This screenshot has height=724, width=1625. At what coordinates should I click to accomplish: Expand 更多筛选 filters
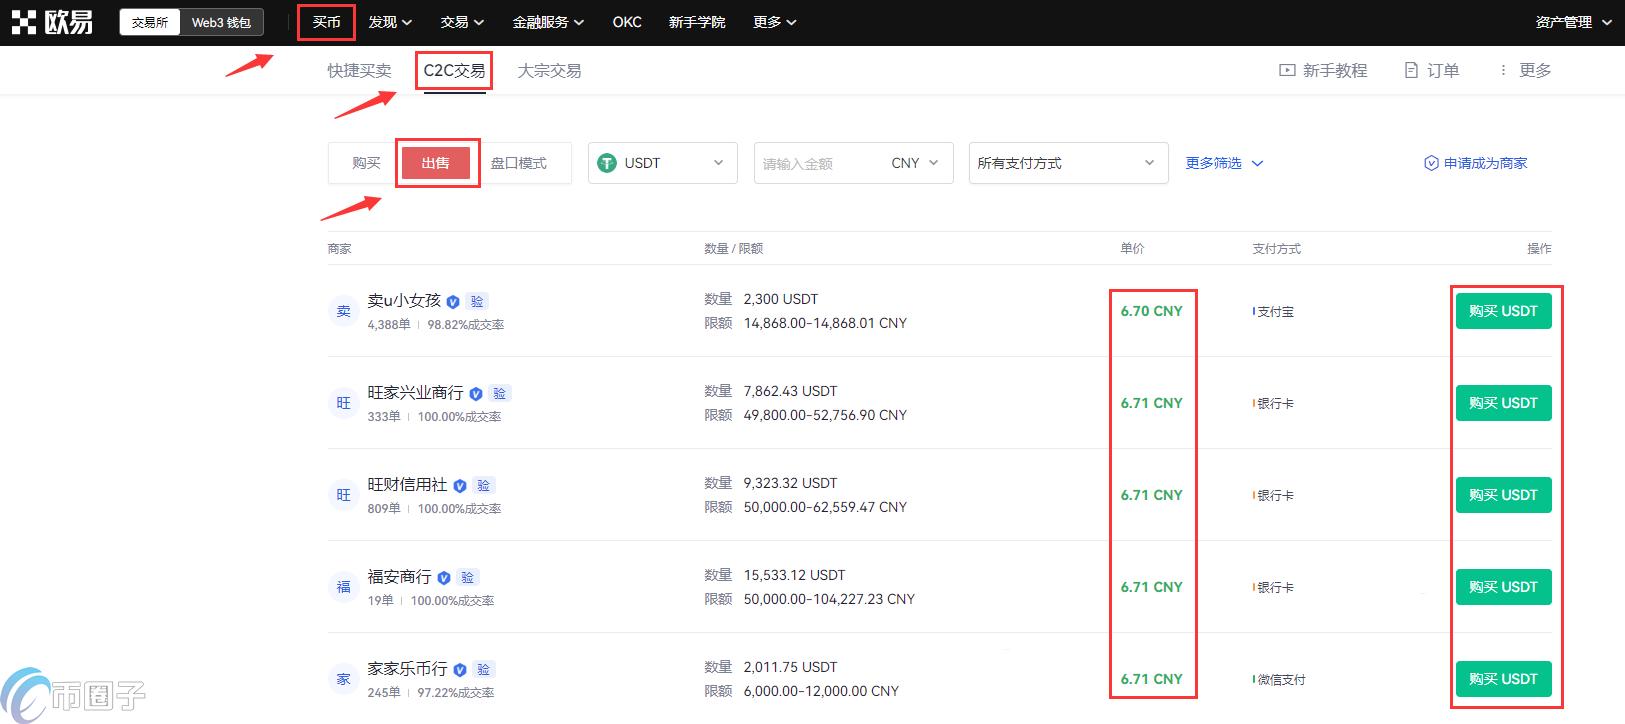(x=1224, y=163)
